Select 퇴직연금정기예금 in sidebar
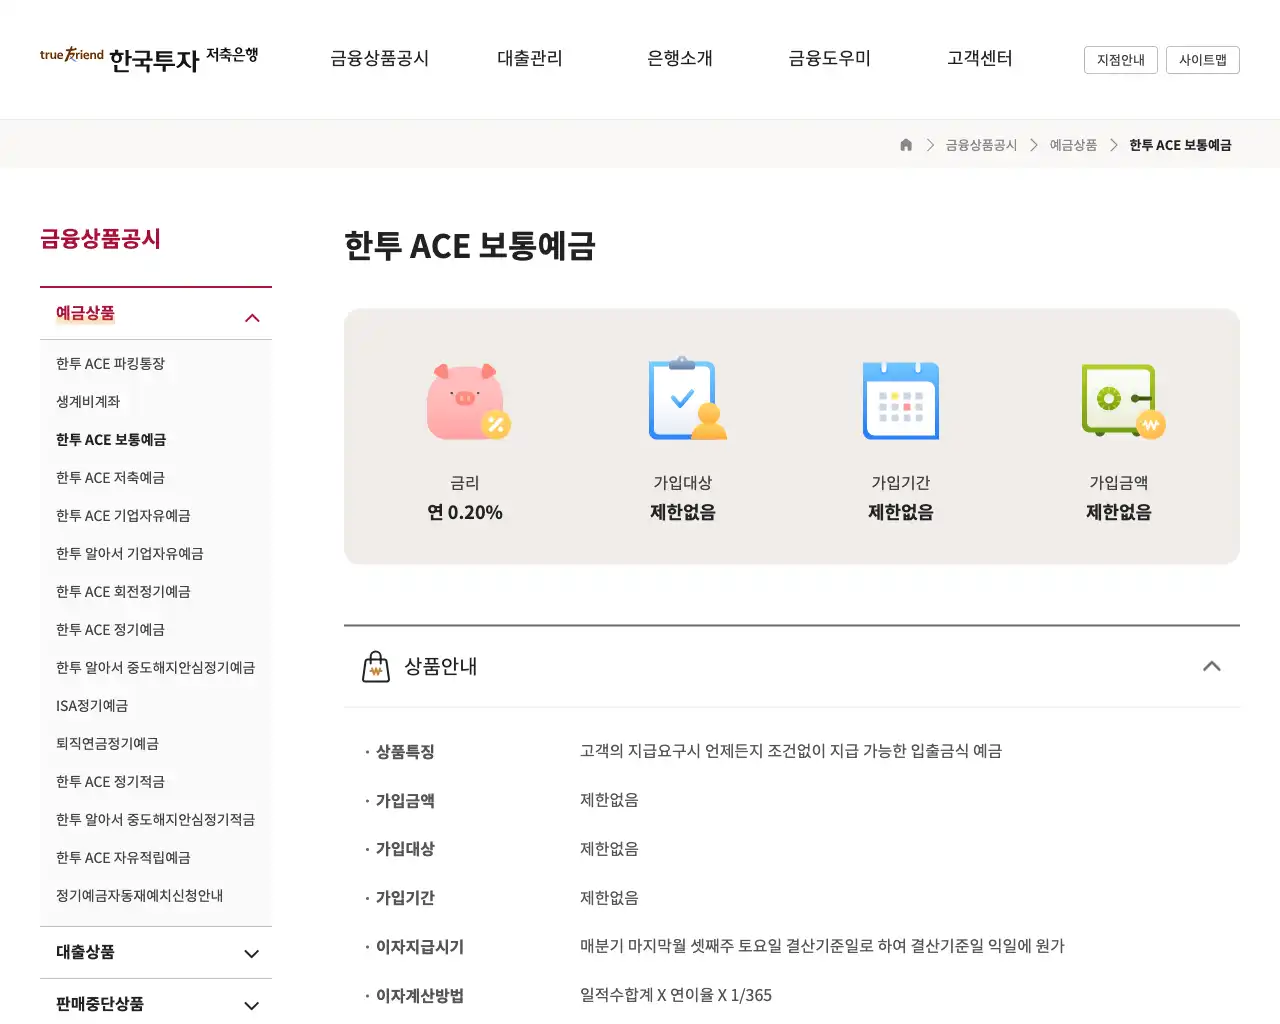 pos(107,744)
